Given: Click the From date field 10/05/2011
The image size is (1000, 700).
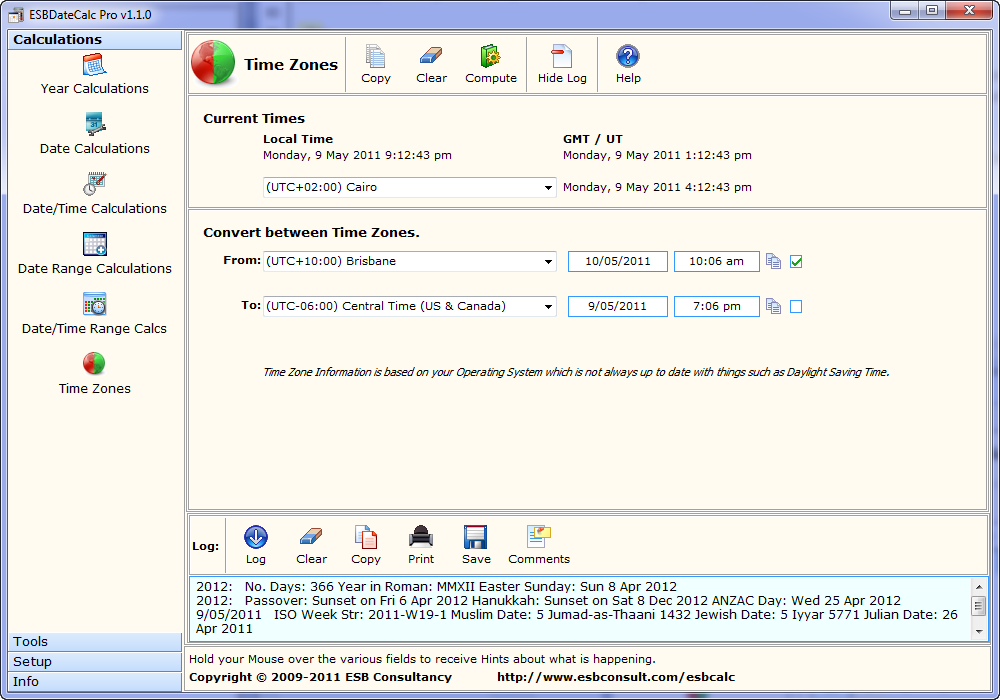Looking at the screenshot, I should [x=617, y=261].
